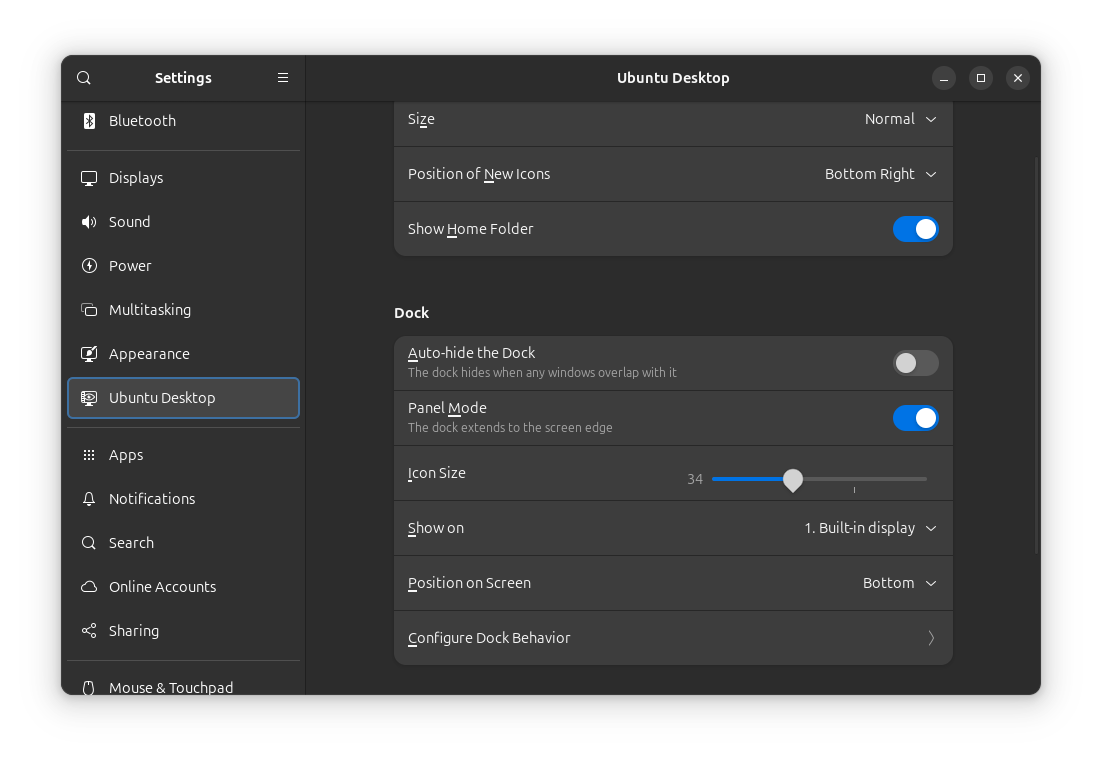Switch to Appearance settings
Screen dimensions: 1102x762
click(183, 354)
